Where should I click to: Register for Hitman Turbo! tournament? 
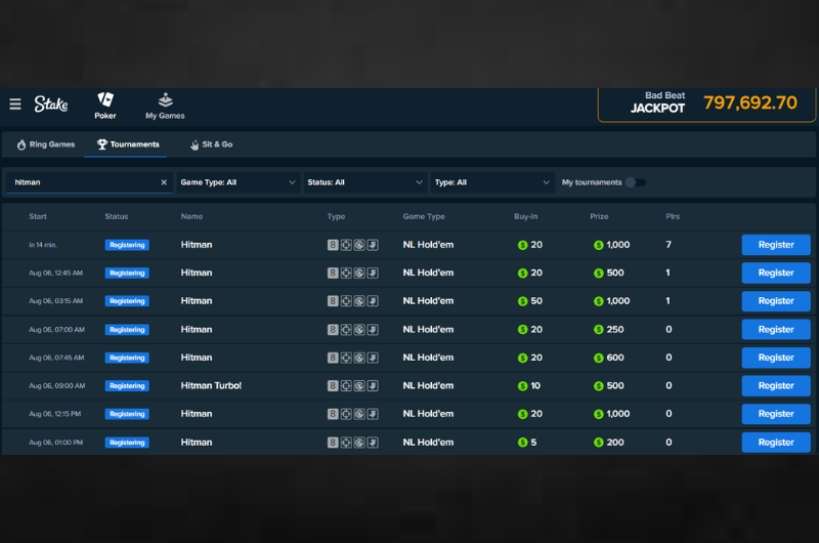point(776,386)
